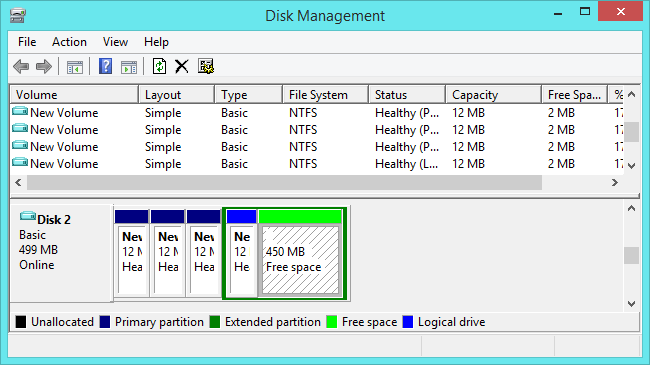The width and height of the screenshot is (651, 366).
Task: Toggle the Show/Hide Action Pane icon
Action: coord(129,67)
